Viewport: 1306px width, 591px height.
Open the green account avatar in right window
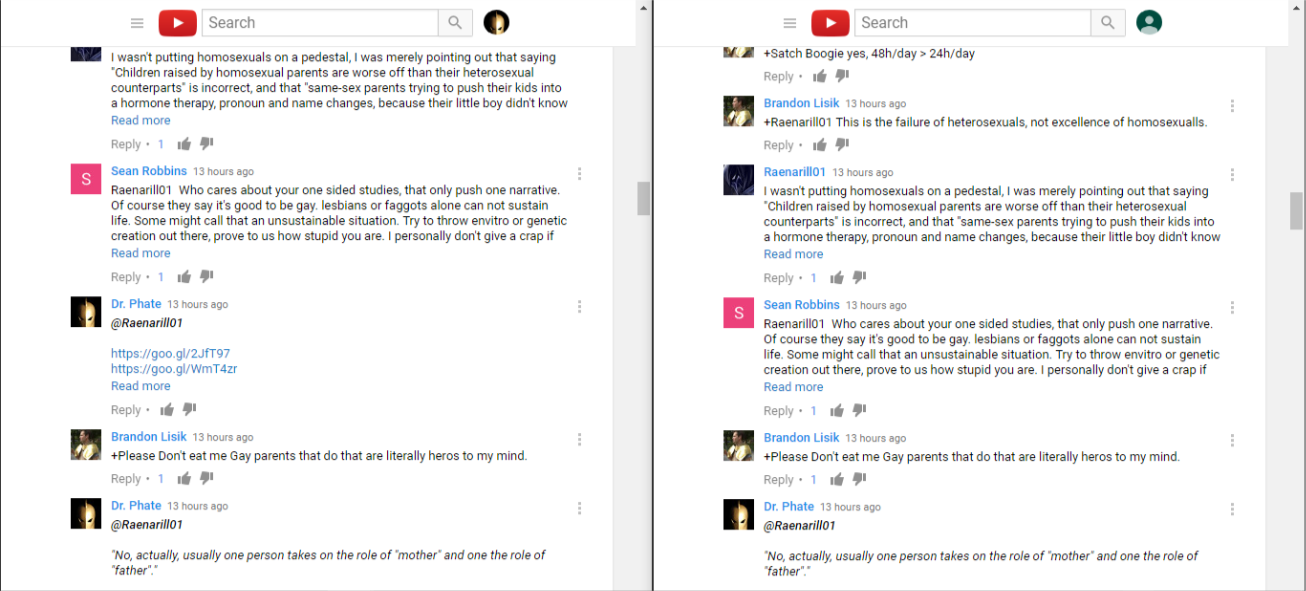[x=1149, y=22]
